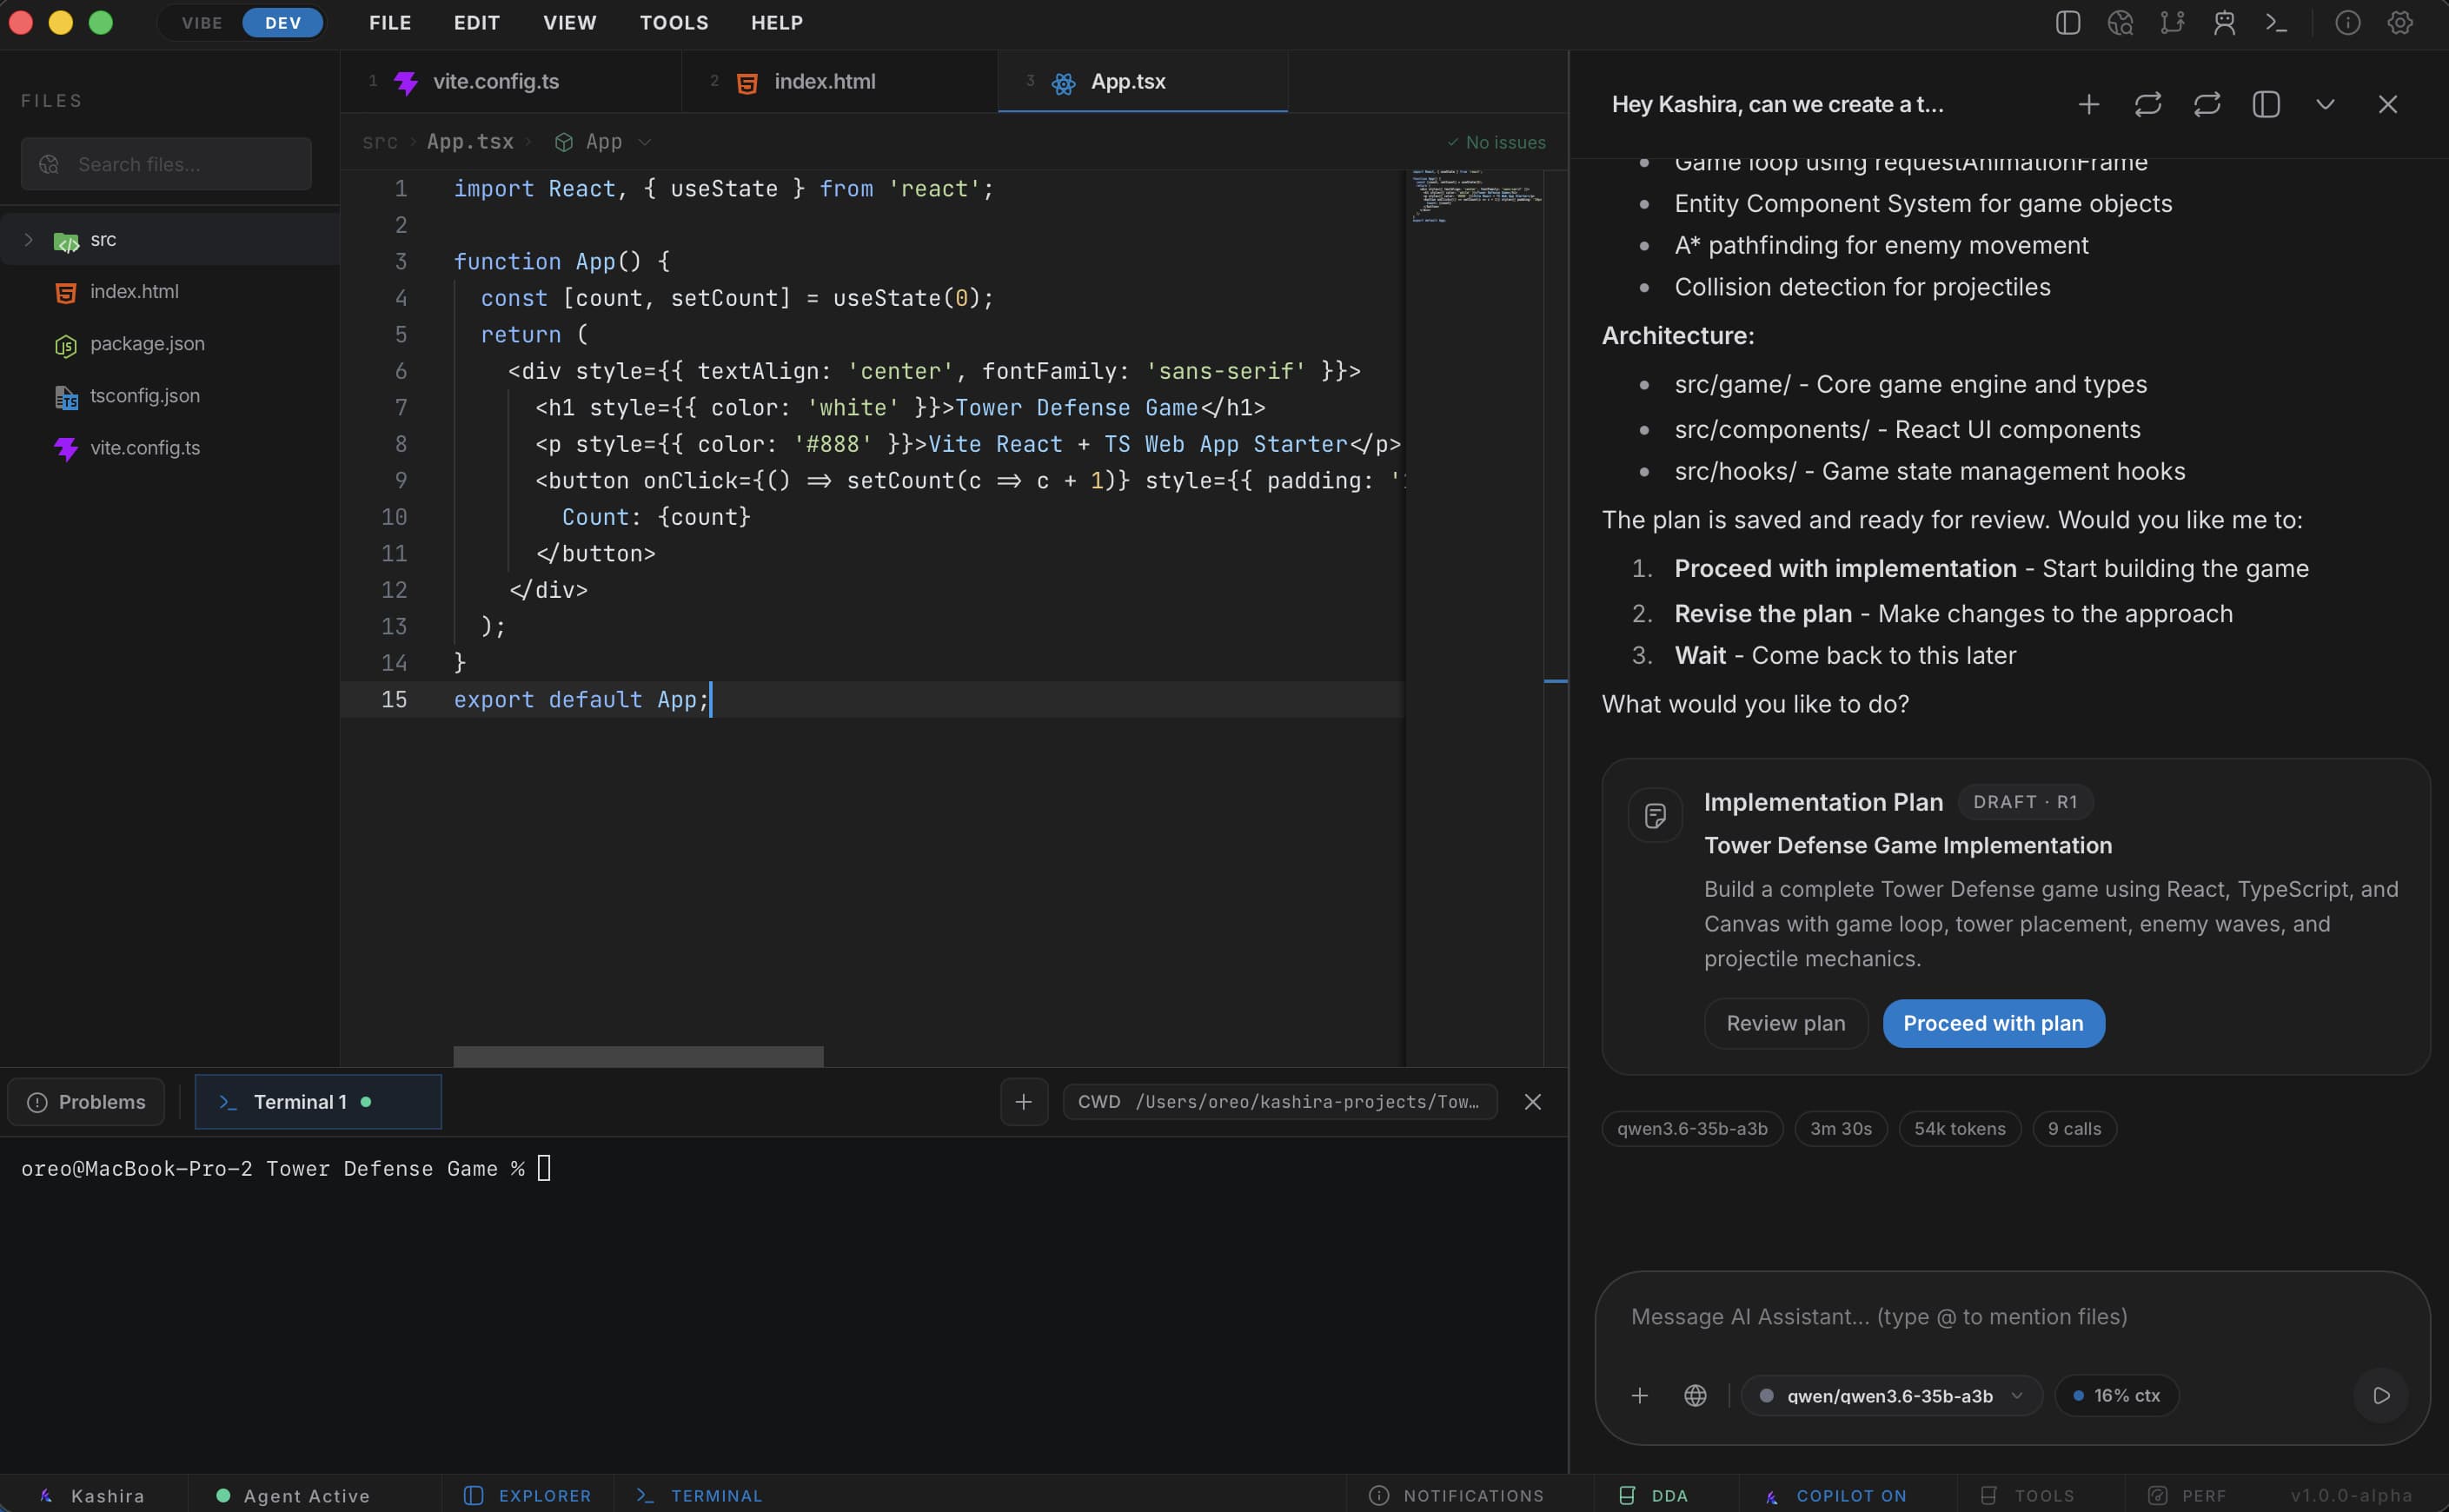The height and width of the screenshot is (1512, 2449).
Task: Open package.json in the file tree
Action: (170, 343)
